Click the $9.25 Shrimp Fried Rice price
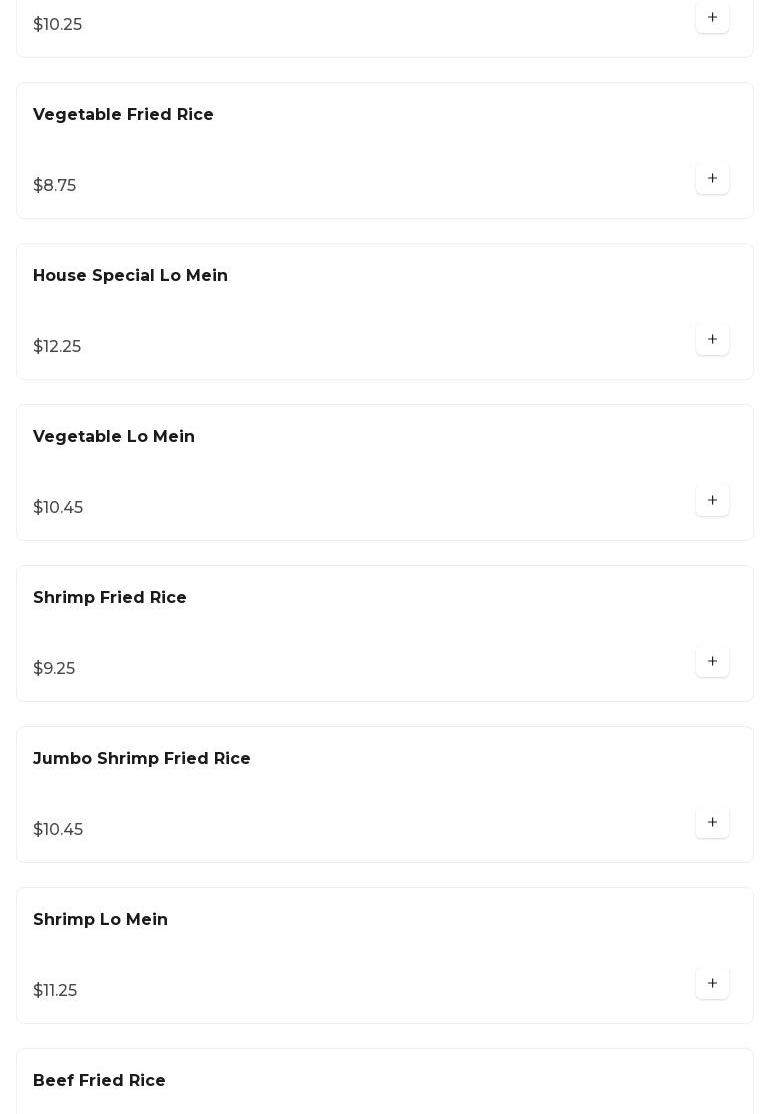The width and height of the screenshot is (770, 1114). pos(54,669)
